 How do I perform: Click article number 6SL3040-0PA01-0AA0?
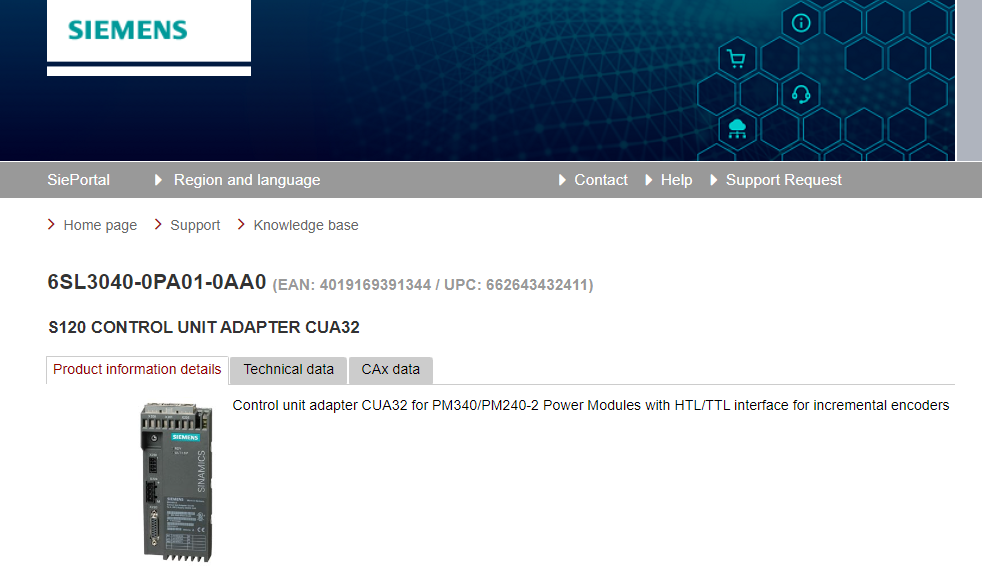point(157,283)
